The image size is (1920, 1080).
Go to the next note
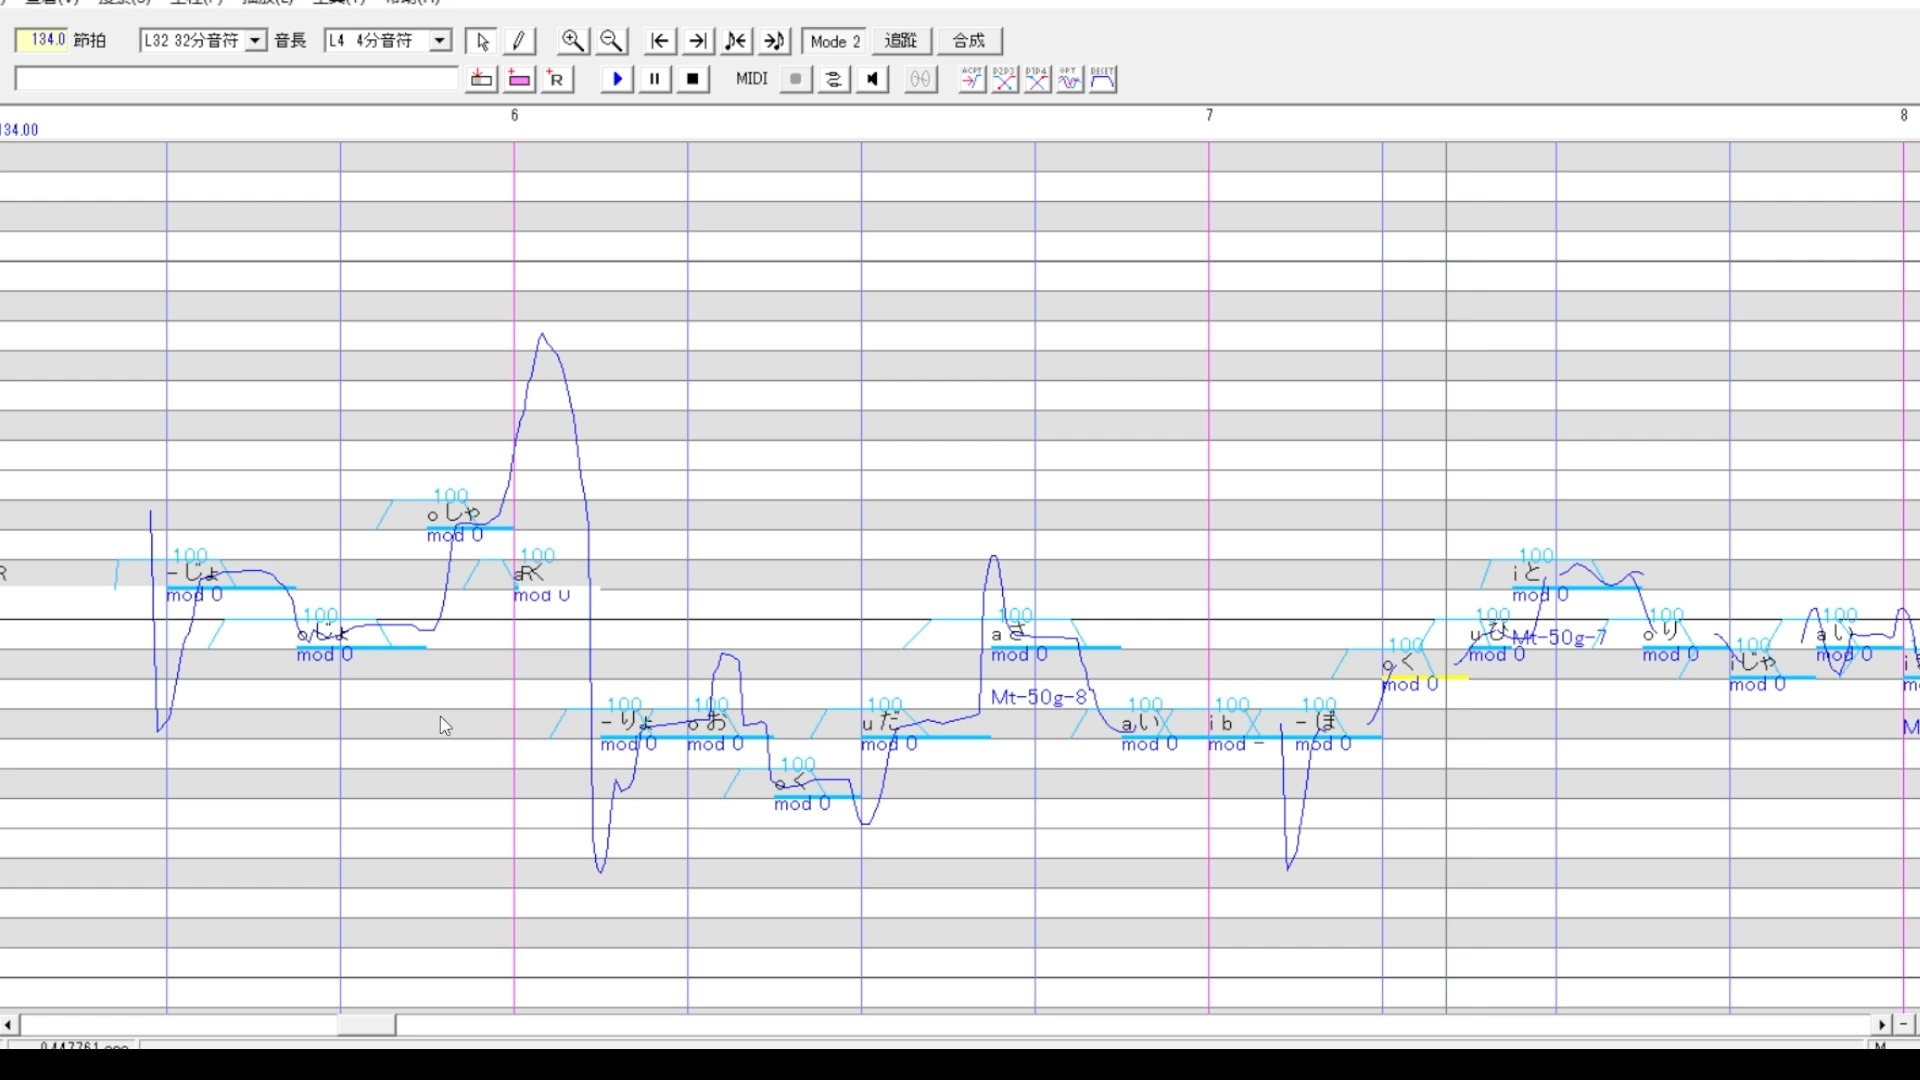pos(775,41)
